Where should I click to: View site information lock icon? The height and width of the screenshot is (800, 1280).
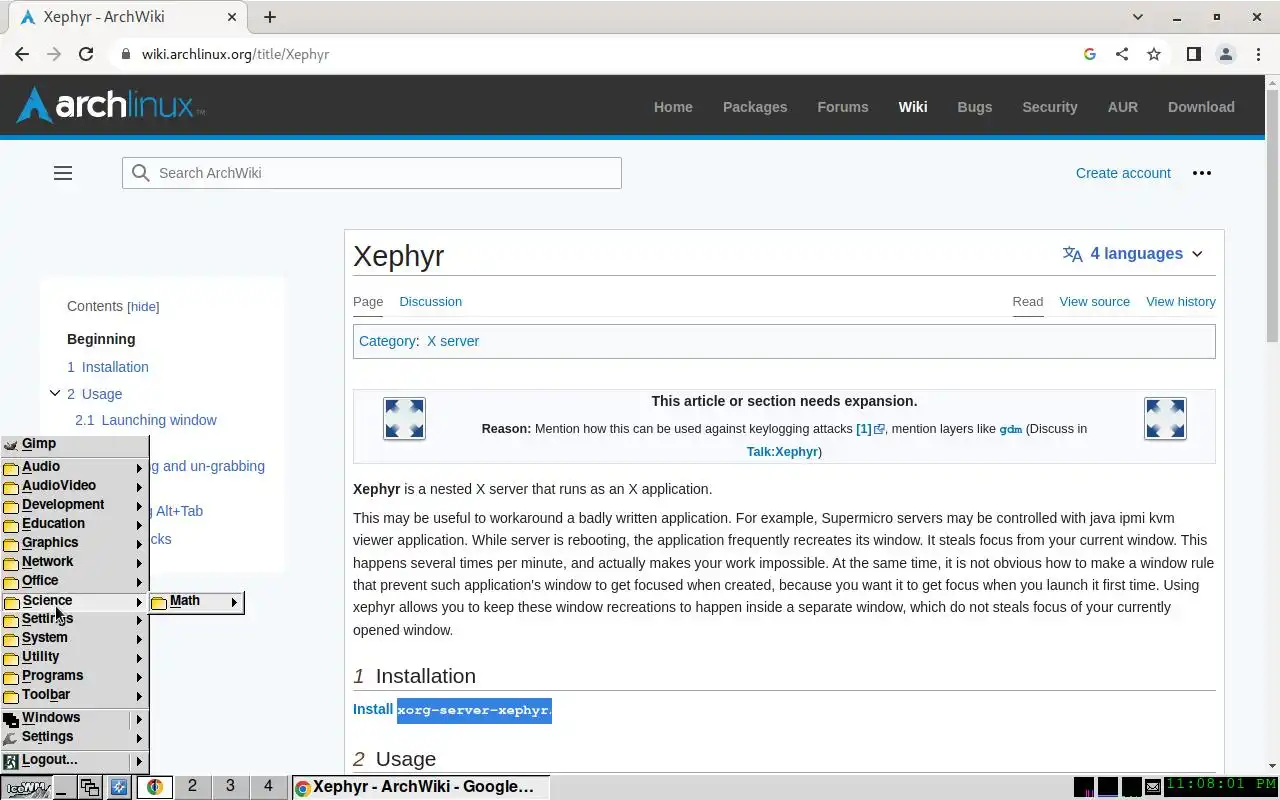pyautogui.click(x=126, y=54)
